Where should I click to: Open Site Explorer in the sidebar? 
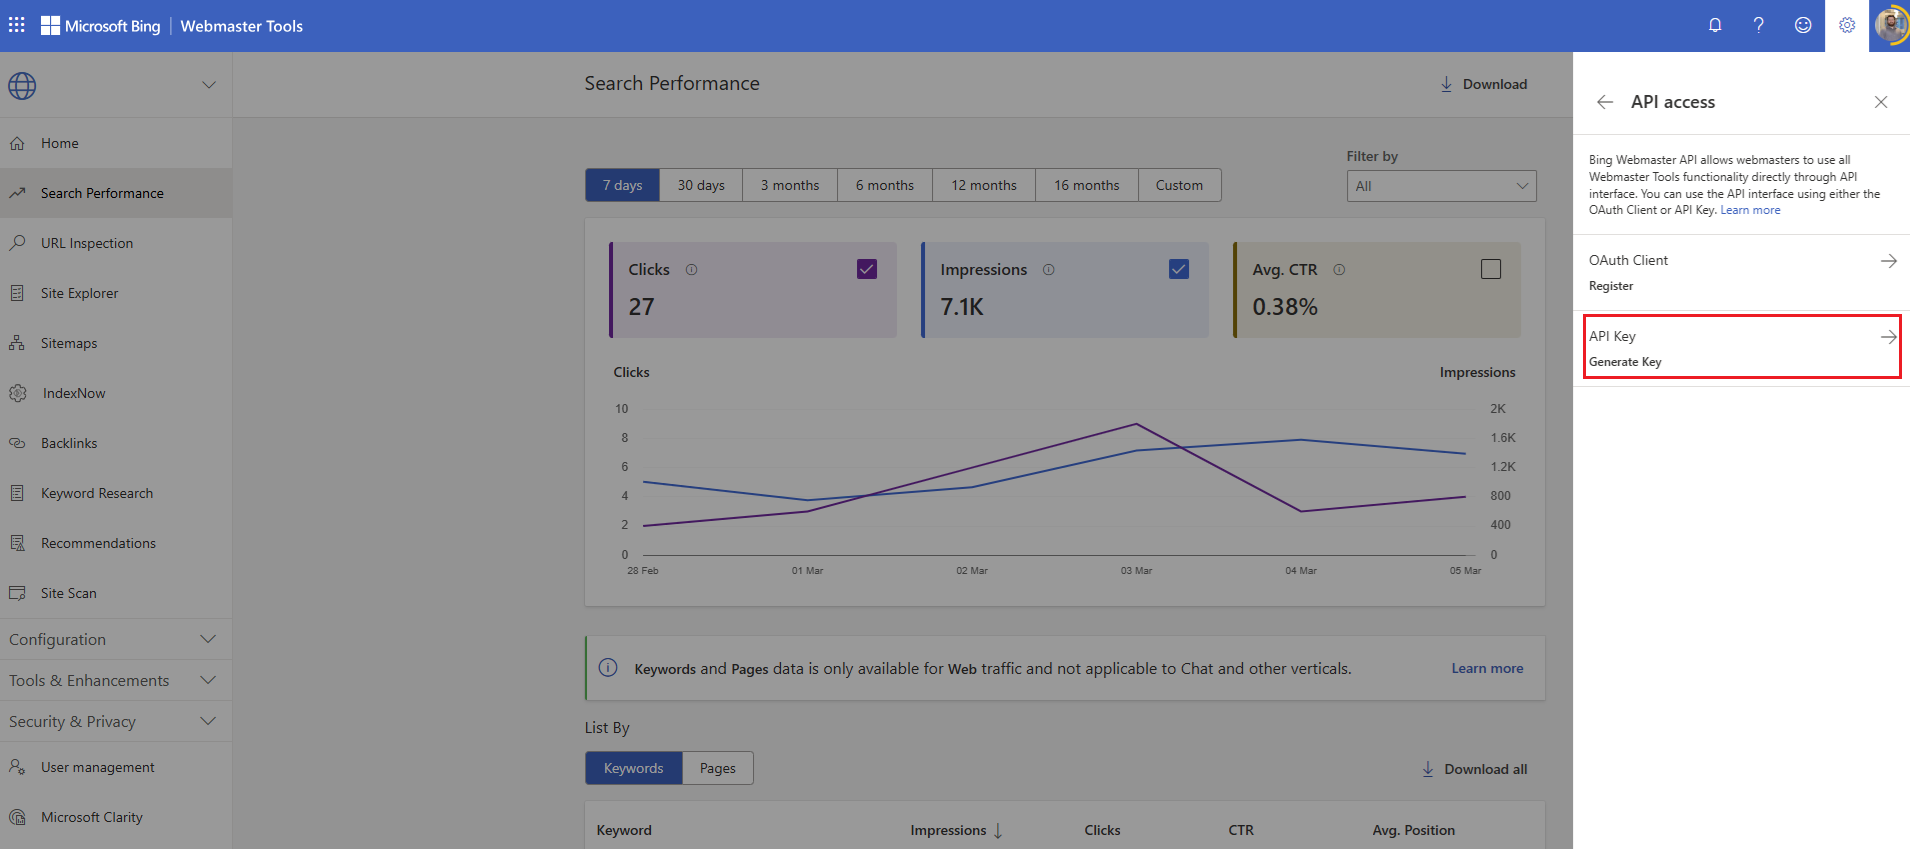(x=79, y=293)
